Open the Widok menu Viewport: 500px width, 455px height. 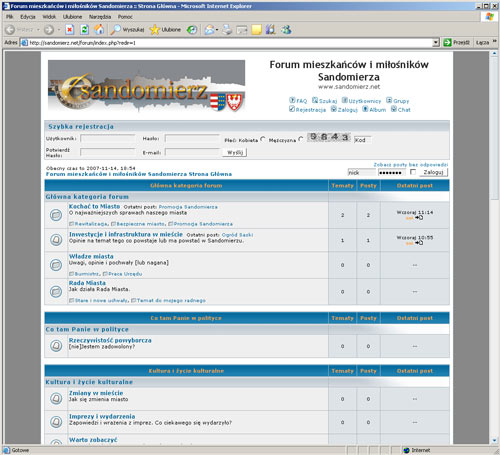click(49, 17)
